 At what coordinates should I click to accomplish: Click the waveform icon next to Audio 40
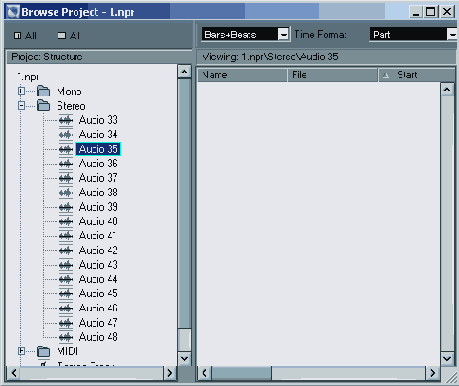[66, 221]
